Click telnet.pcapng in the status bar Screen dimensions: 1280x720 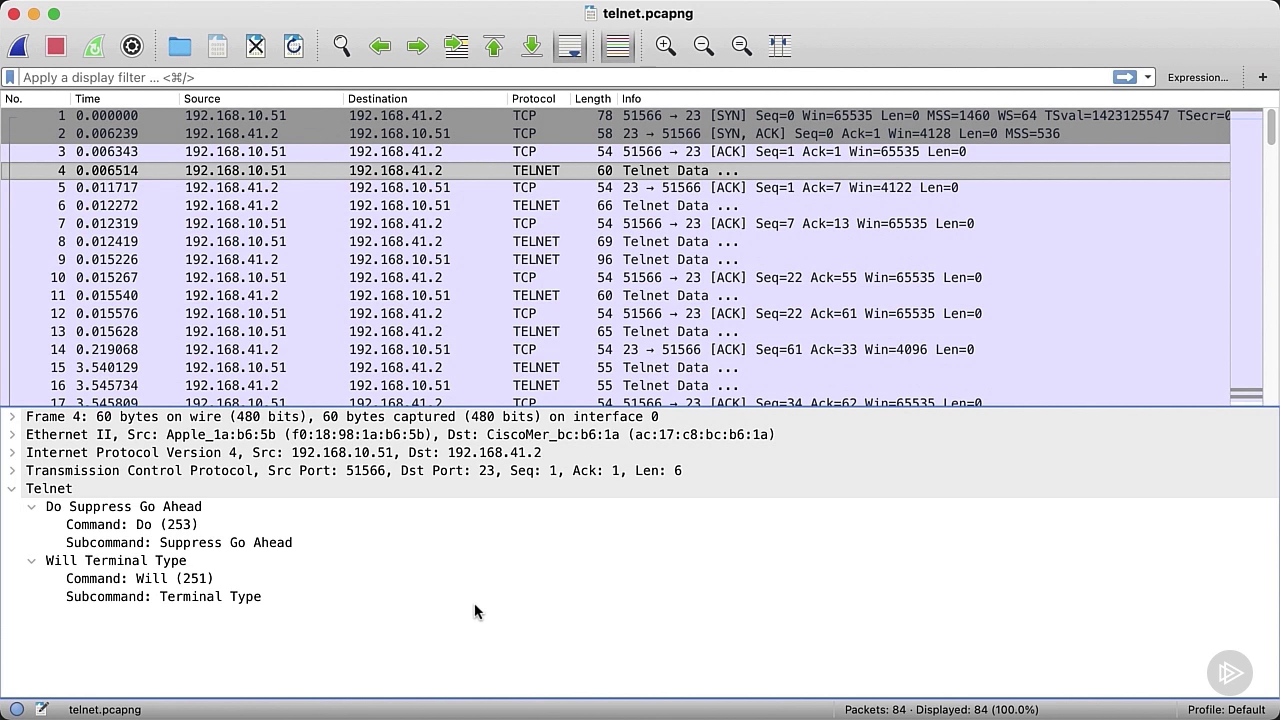tap(105, 710)
